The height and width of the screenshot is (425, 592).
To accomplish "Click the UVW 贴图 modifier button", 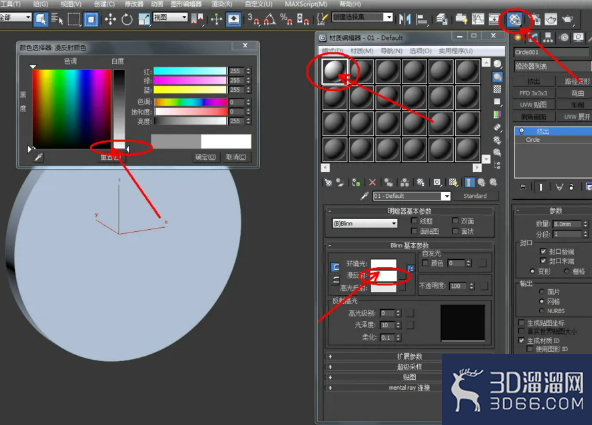I will click(x=533, y=105).
